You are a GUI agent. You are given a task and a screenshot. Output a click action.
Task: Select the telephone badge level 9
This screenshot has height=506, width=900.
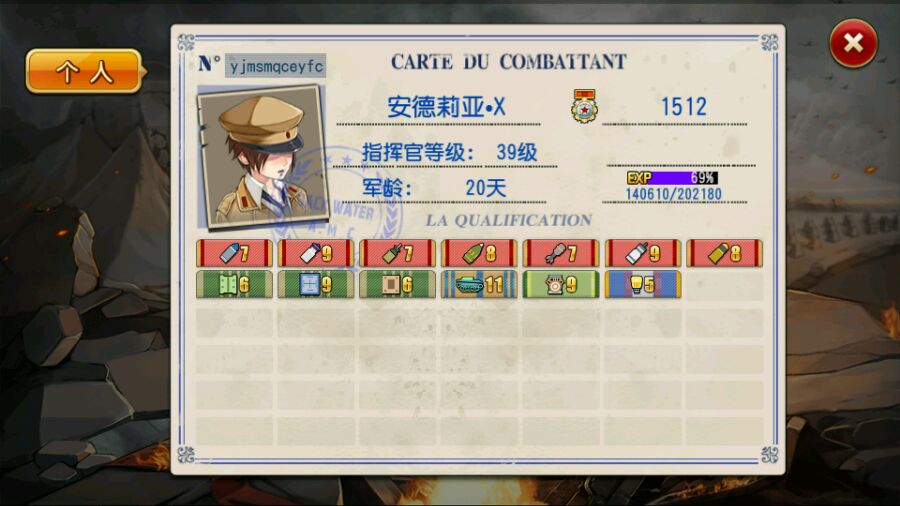pos(561,285)
